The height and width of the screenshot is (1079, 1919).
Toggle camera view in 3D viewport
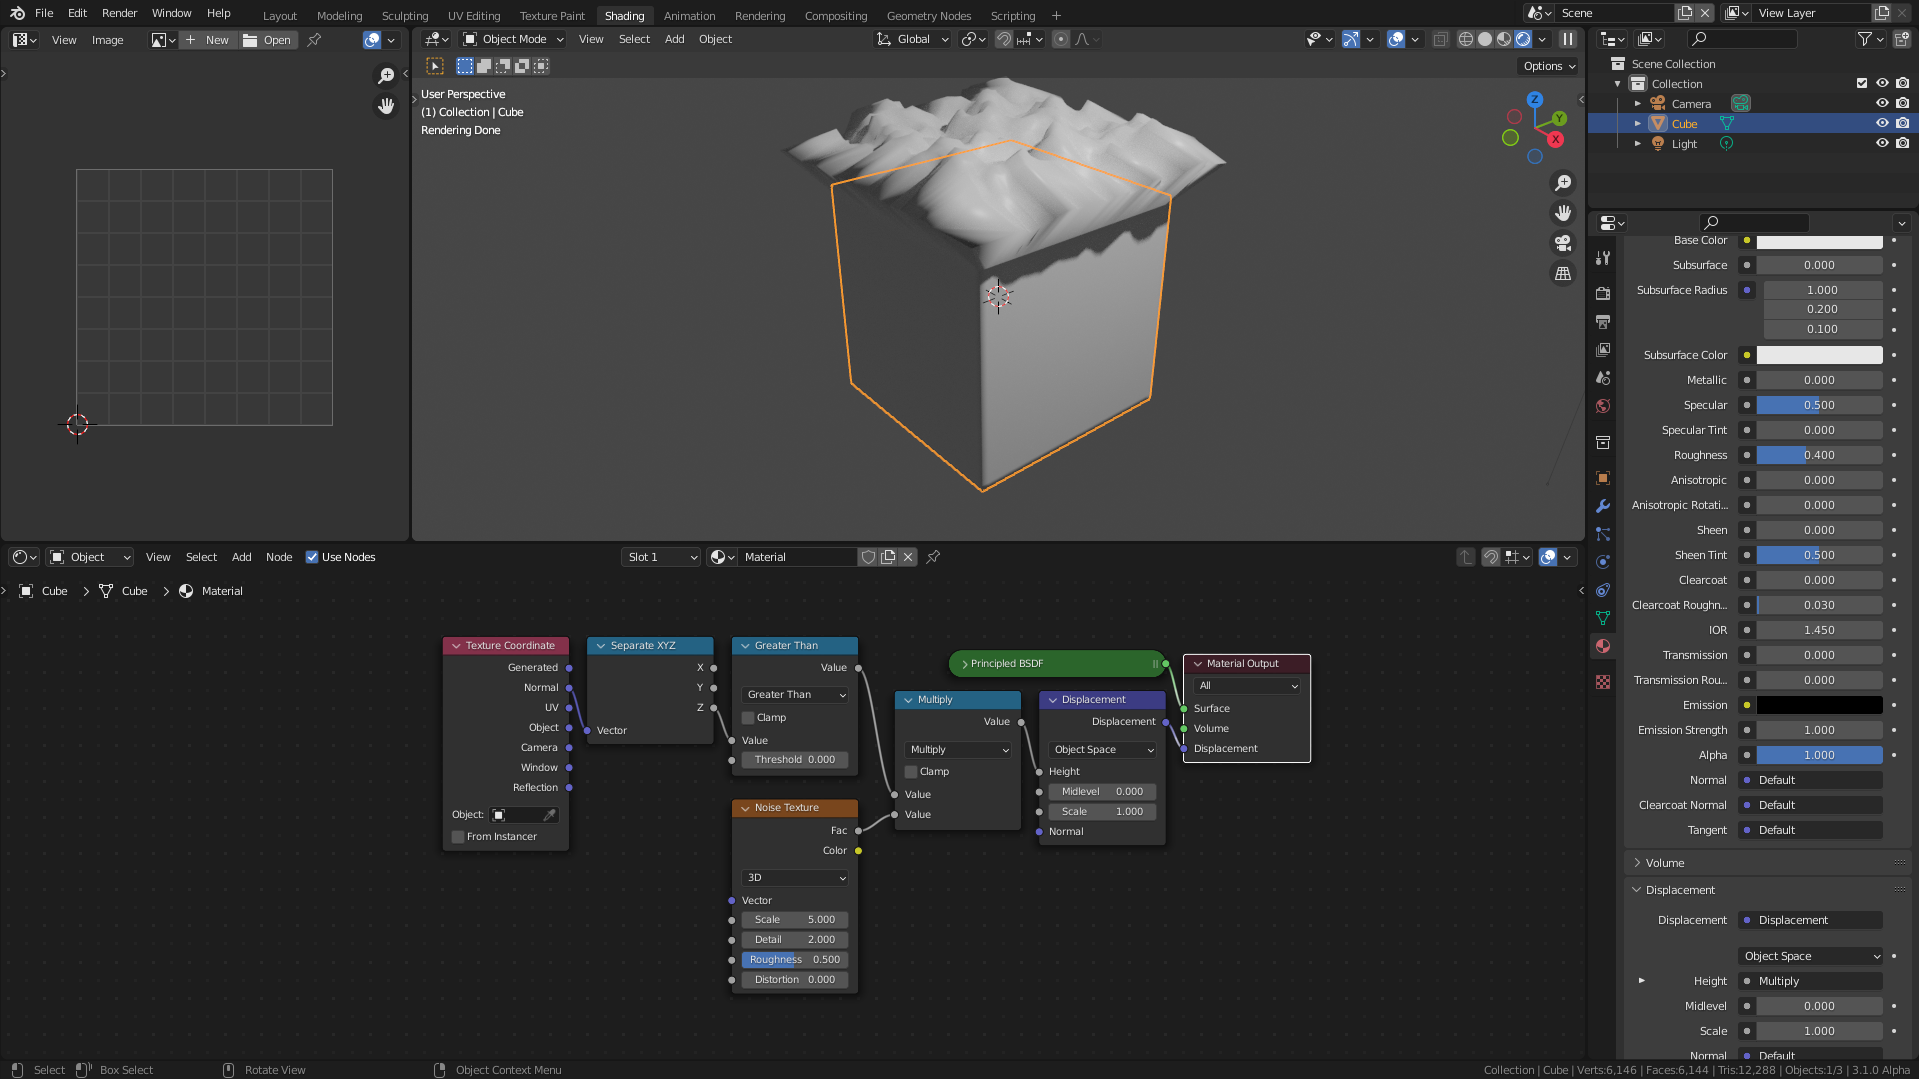click(x=1563, y=243)
